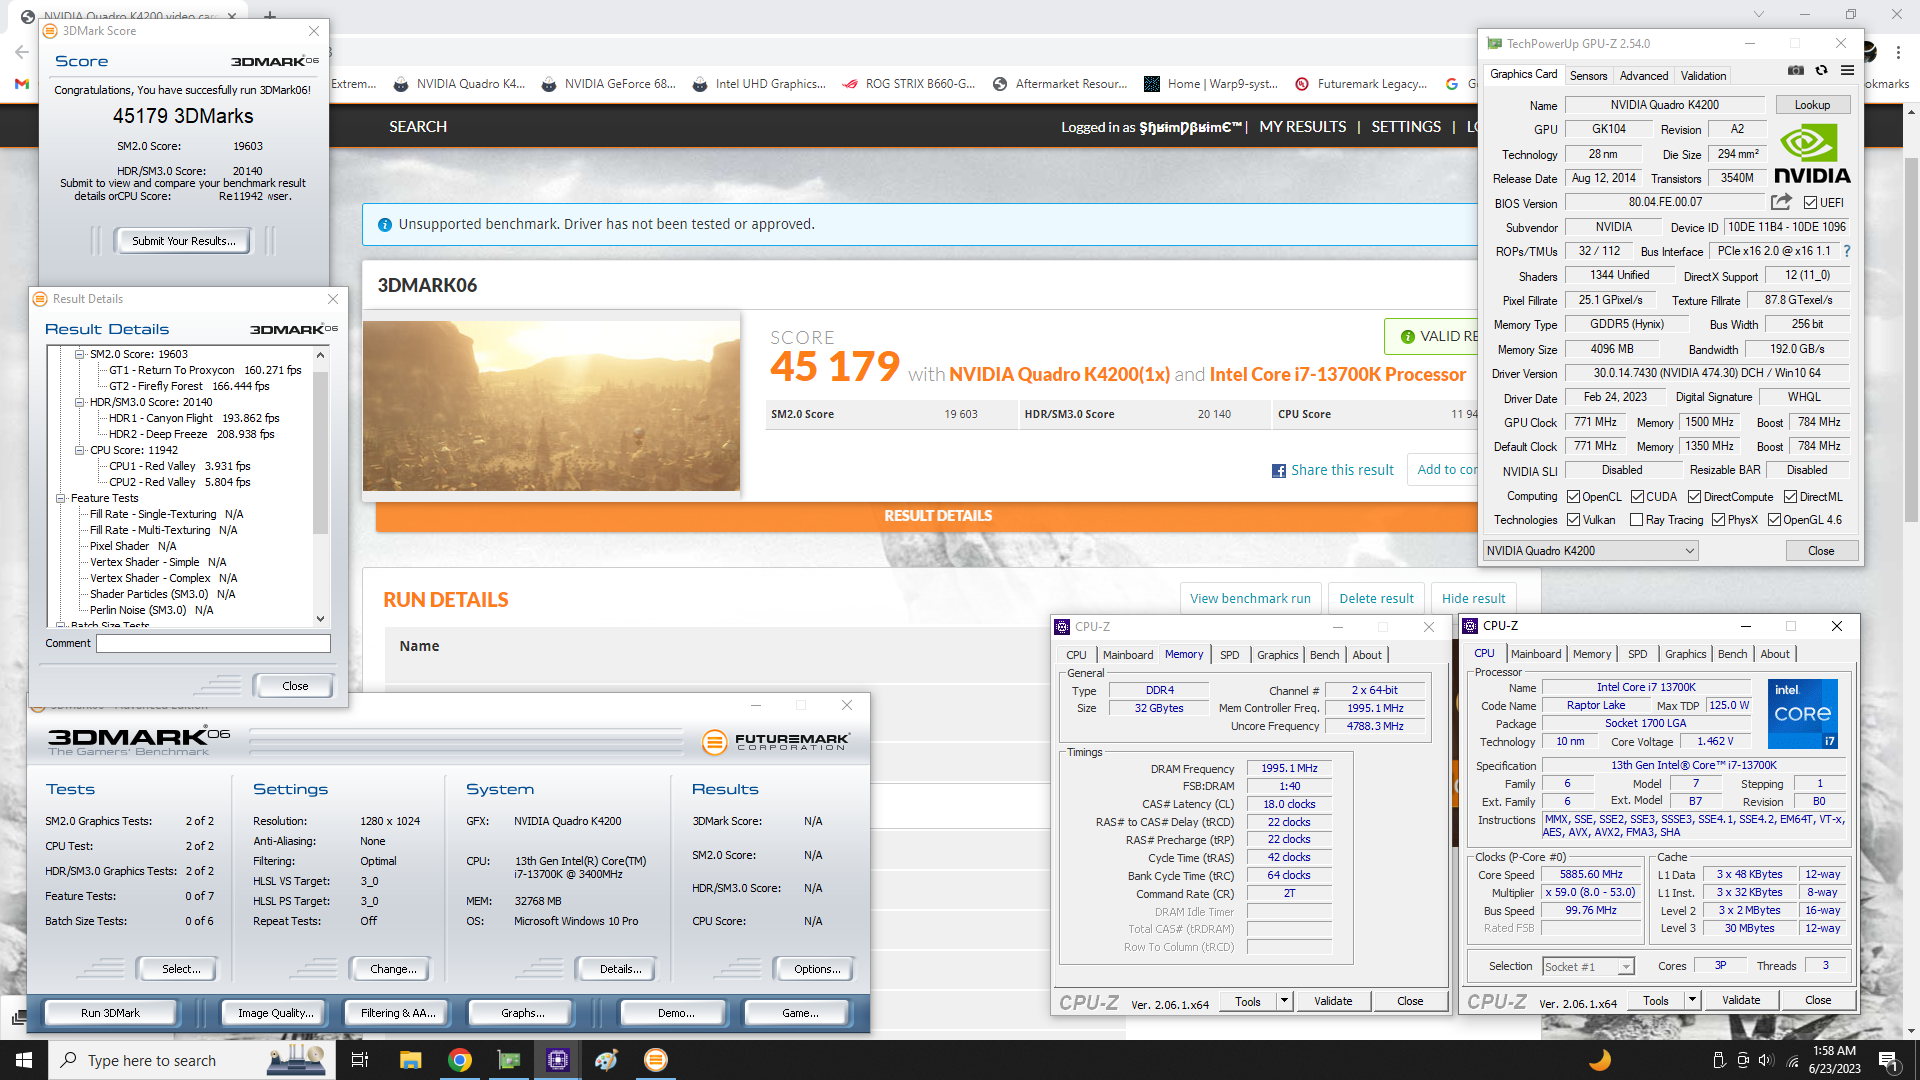This screenshot has width=1920, height=1080.
Task: Click the volume speaker tray icon
Action: [1765, 1060]
